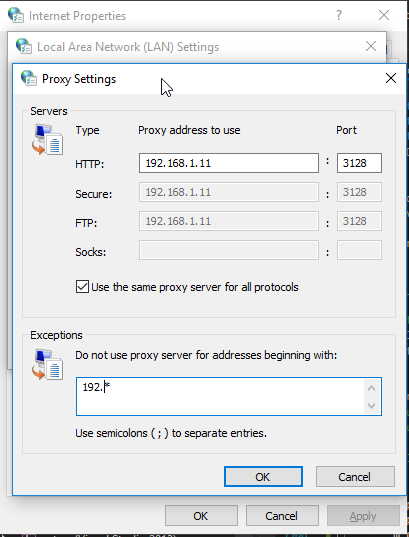The image size is (409, 537).
Task: Click inside the proxy exceptions text box
Action: pos(221,397)
